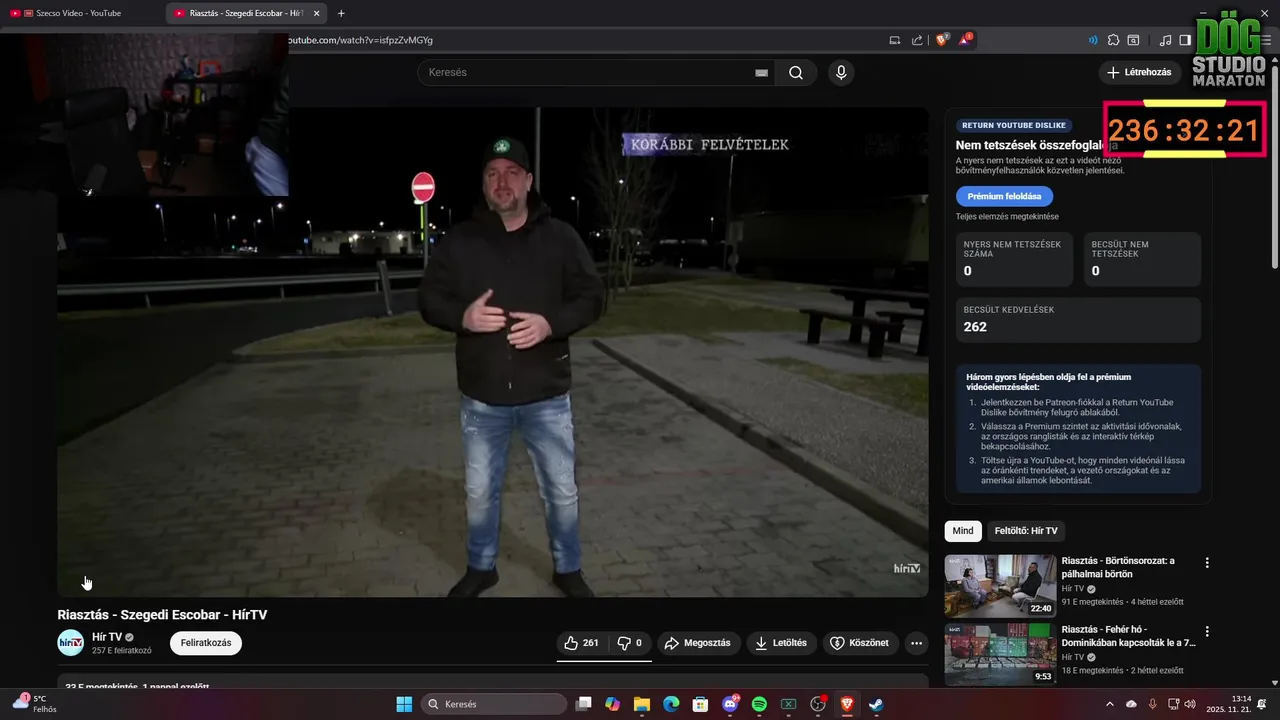Select the Mind filter chip
Image resolution: width=1280 pixels, height=720 pixels.
pos(963,531)
